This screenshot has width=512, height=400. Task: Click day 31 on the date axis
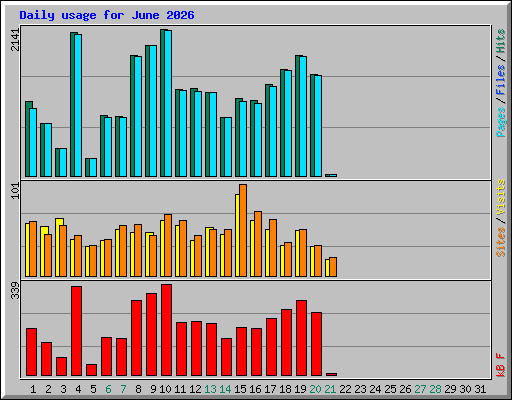[x=480, y=389]
